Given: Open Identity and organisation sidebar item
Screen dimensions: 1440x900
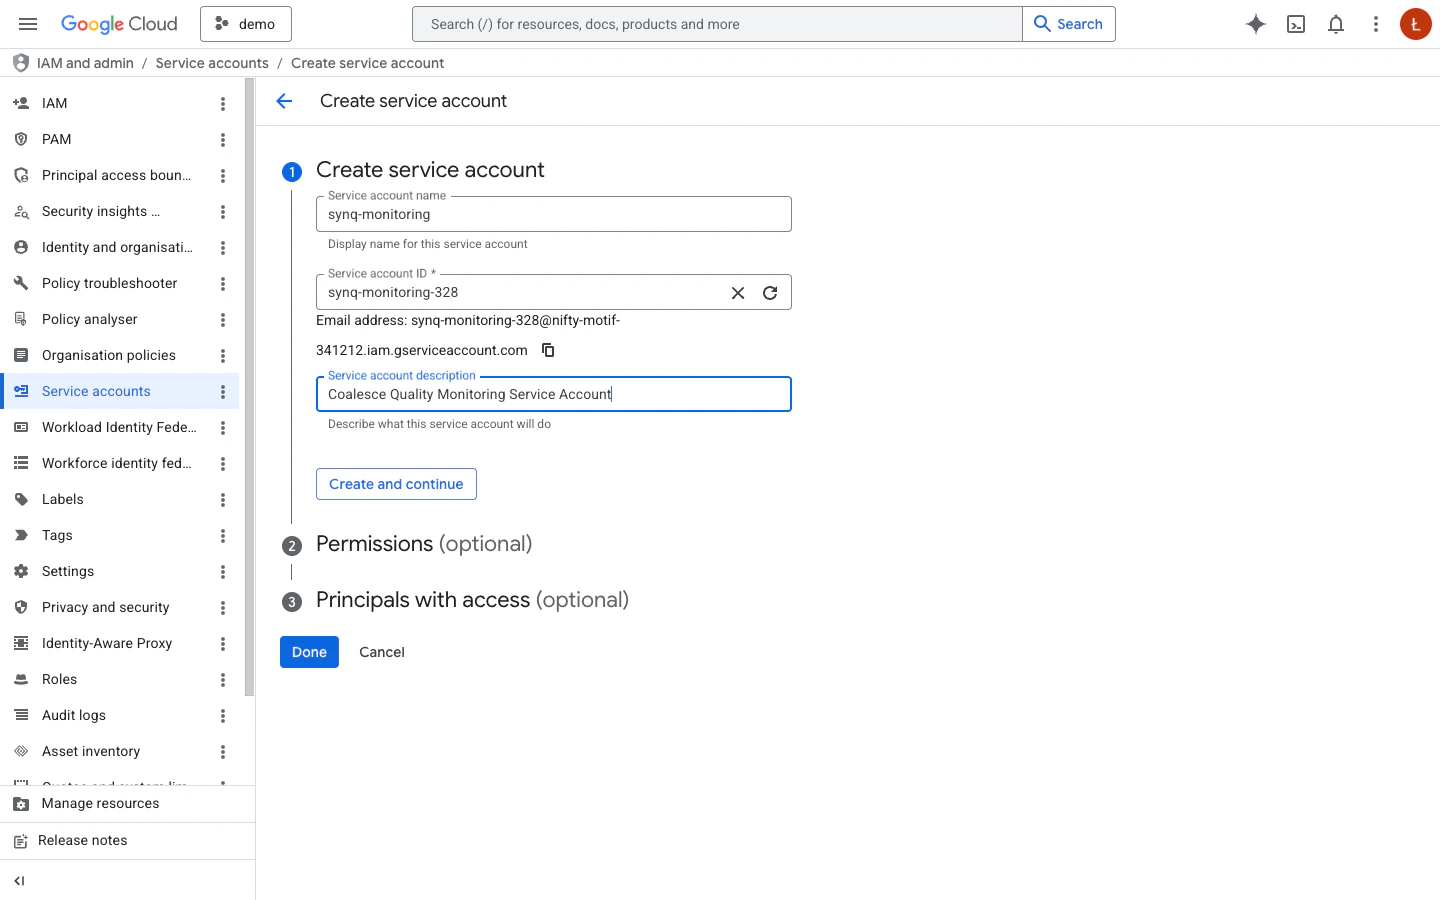Looking at the screenshot, I should pos(120,247).
